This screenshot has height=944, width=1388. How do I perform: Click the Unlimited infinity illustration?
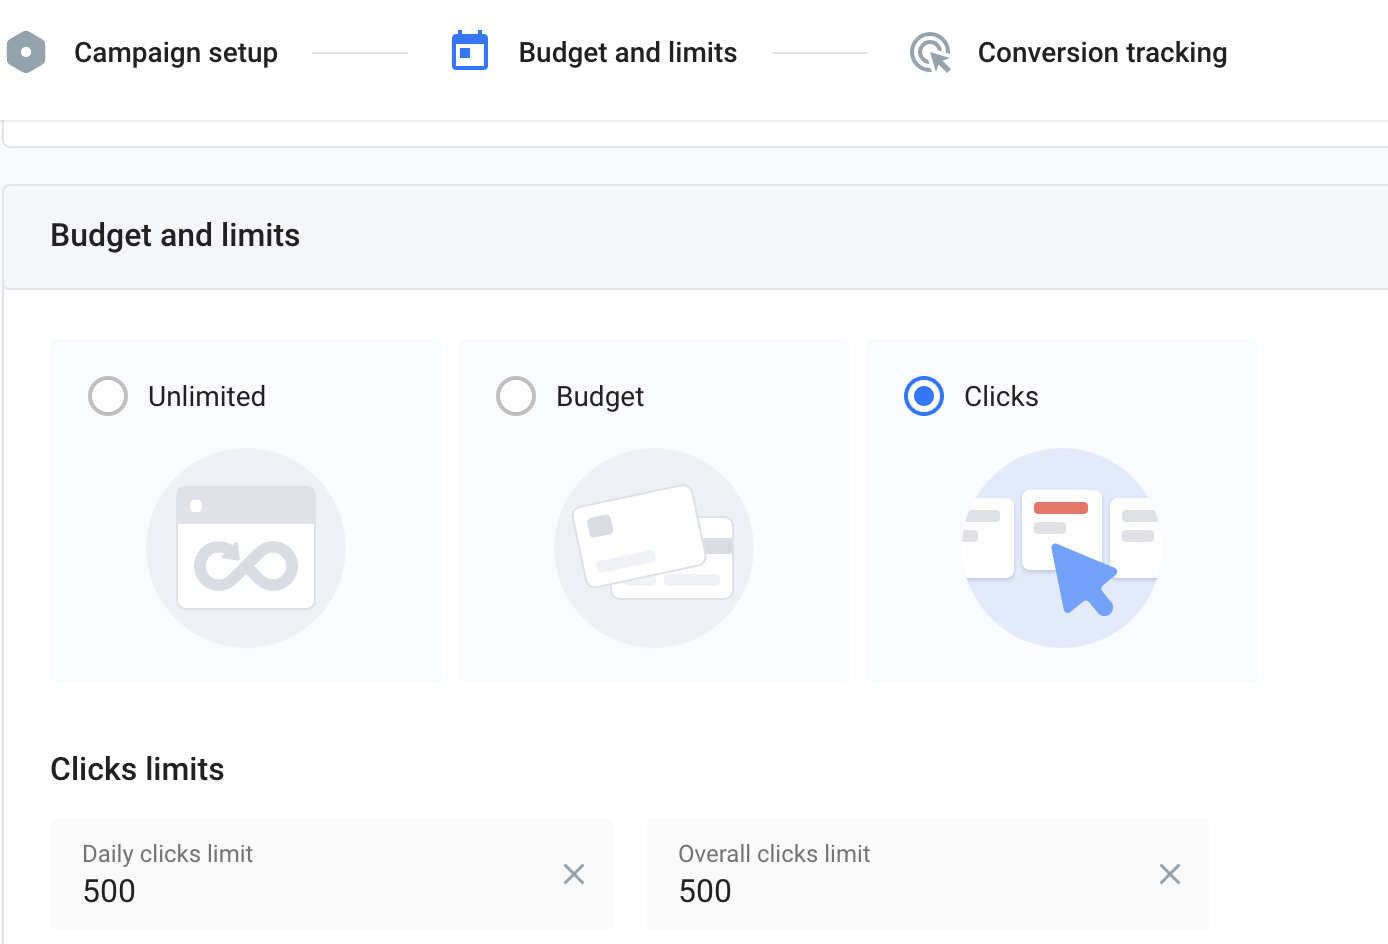(x=246, y=548)
